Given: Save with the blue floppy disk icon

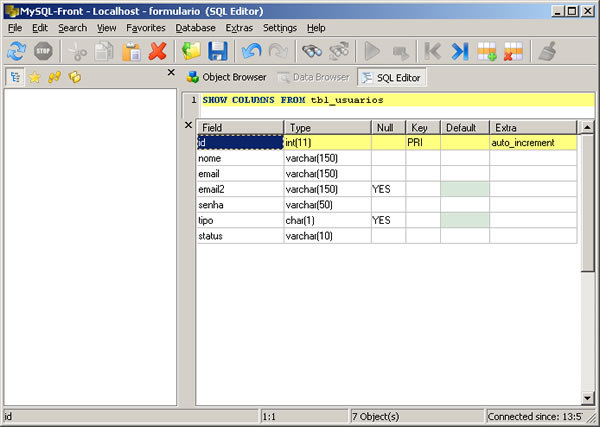Looking at the screenshot, I should (218, 51).
